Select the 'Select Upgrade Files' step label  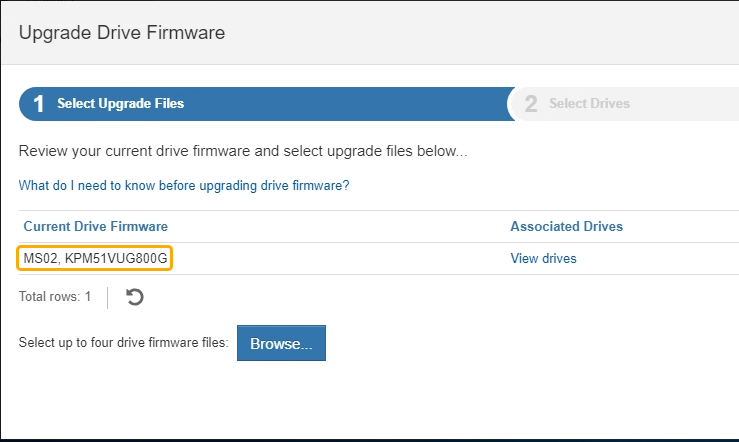120,104
